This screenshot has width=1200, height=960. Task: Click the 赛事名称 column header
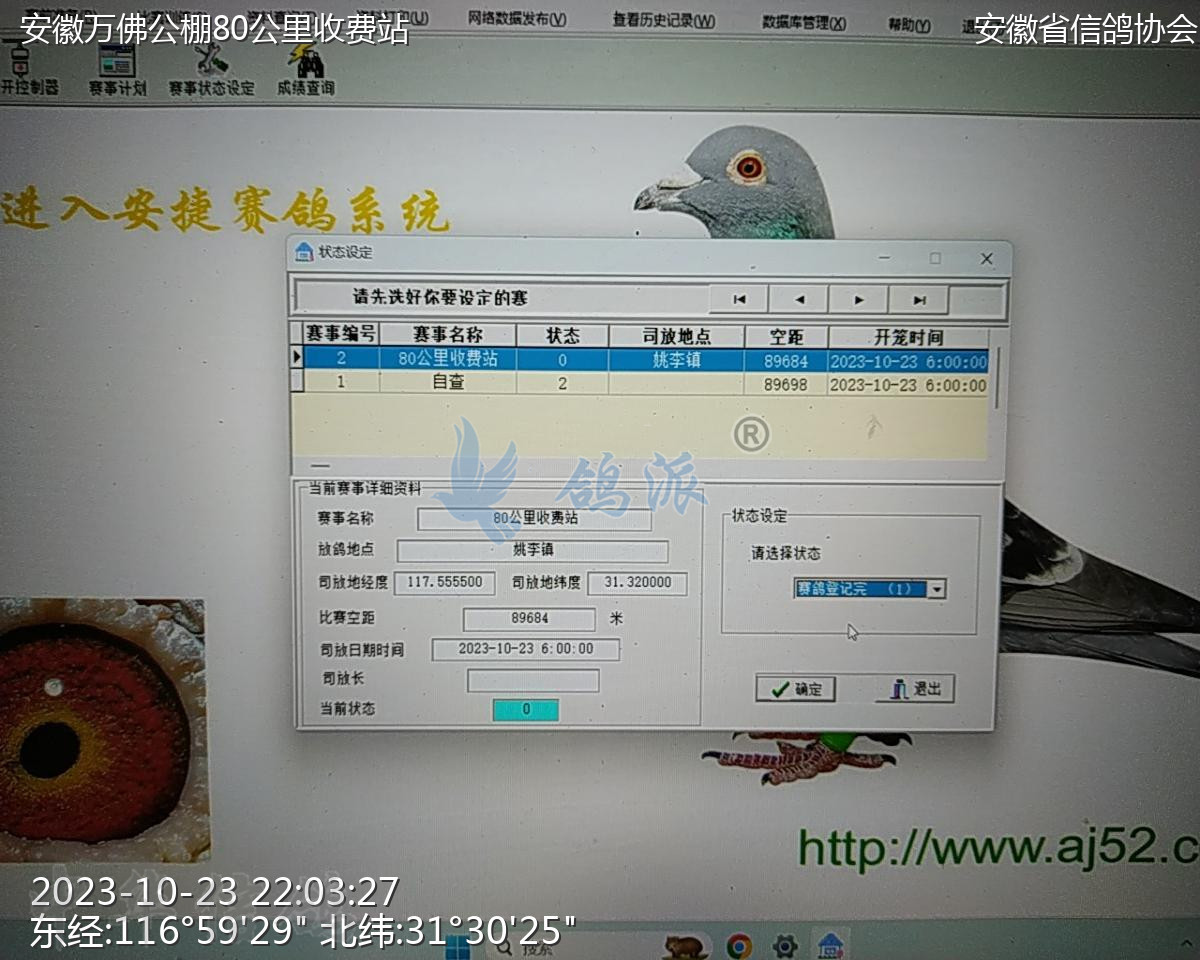tap(448, 335)
